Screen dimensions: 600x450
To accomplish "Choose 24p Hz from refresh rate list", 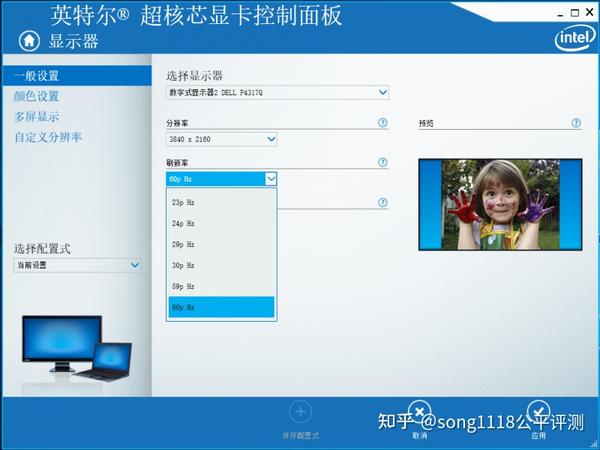I will [x=222, y=223].
